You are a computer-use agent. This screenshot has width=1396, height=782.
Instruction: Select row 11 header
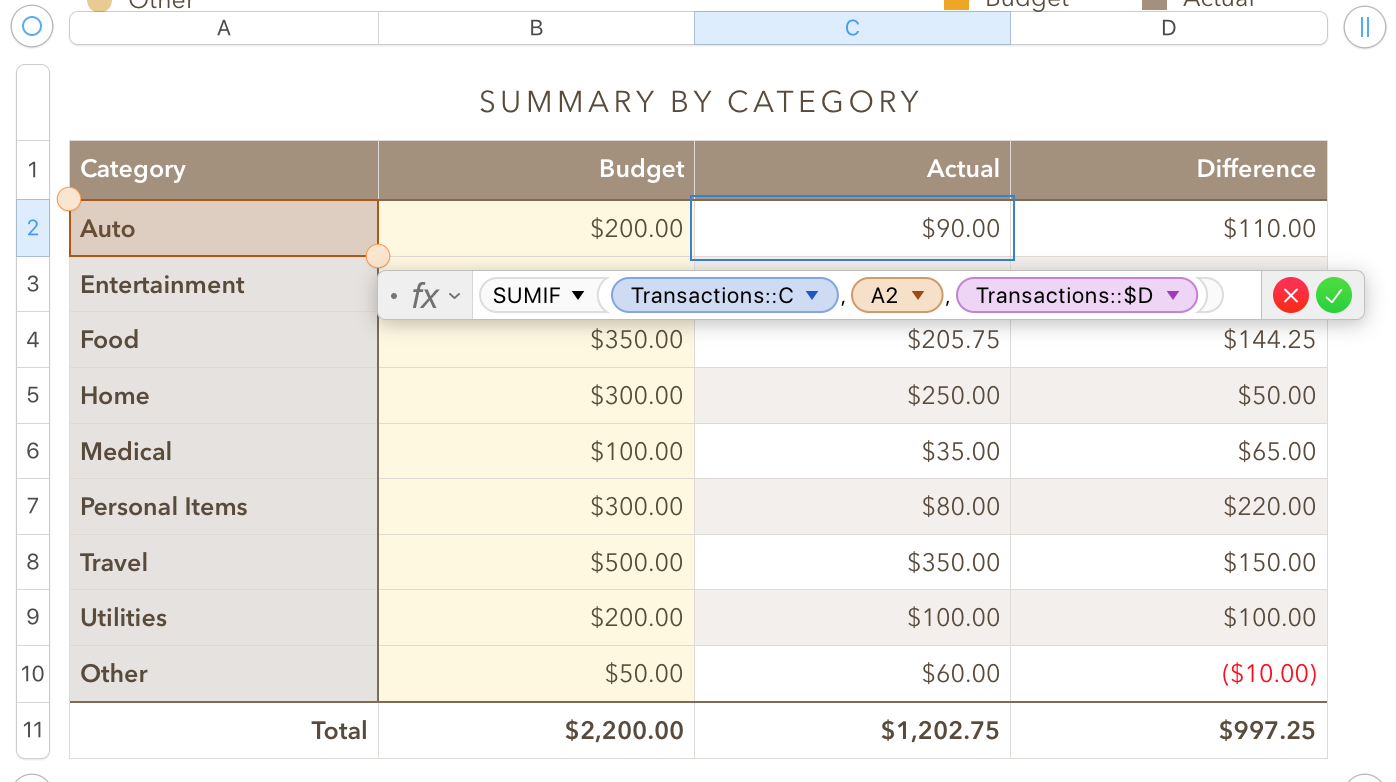33,730
